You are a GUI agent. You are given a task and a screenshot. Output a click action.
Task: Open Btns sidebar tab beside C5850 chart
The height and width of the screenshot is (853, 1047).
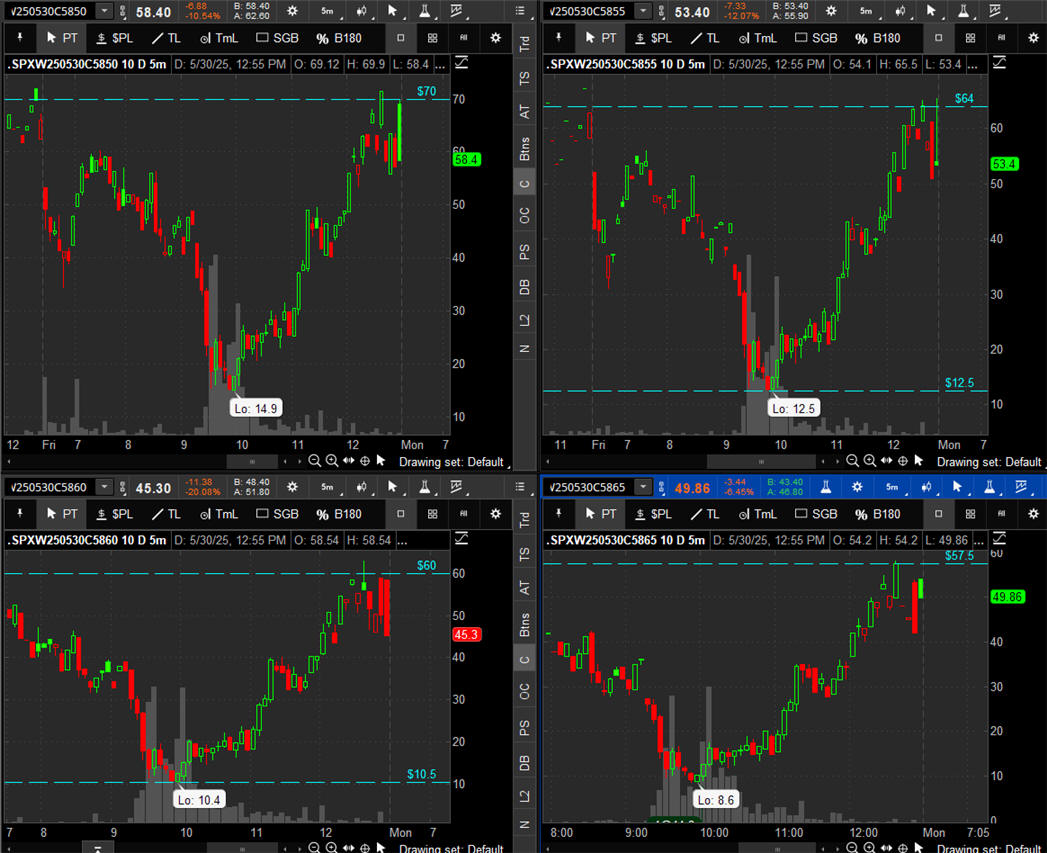(x=525, y=148)
